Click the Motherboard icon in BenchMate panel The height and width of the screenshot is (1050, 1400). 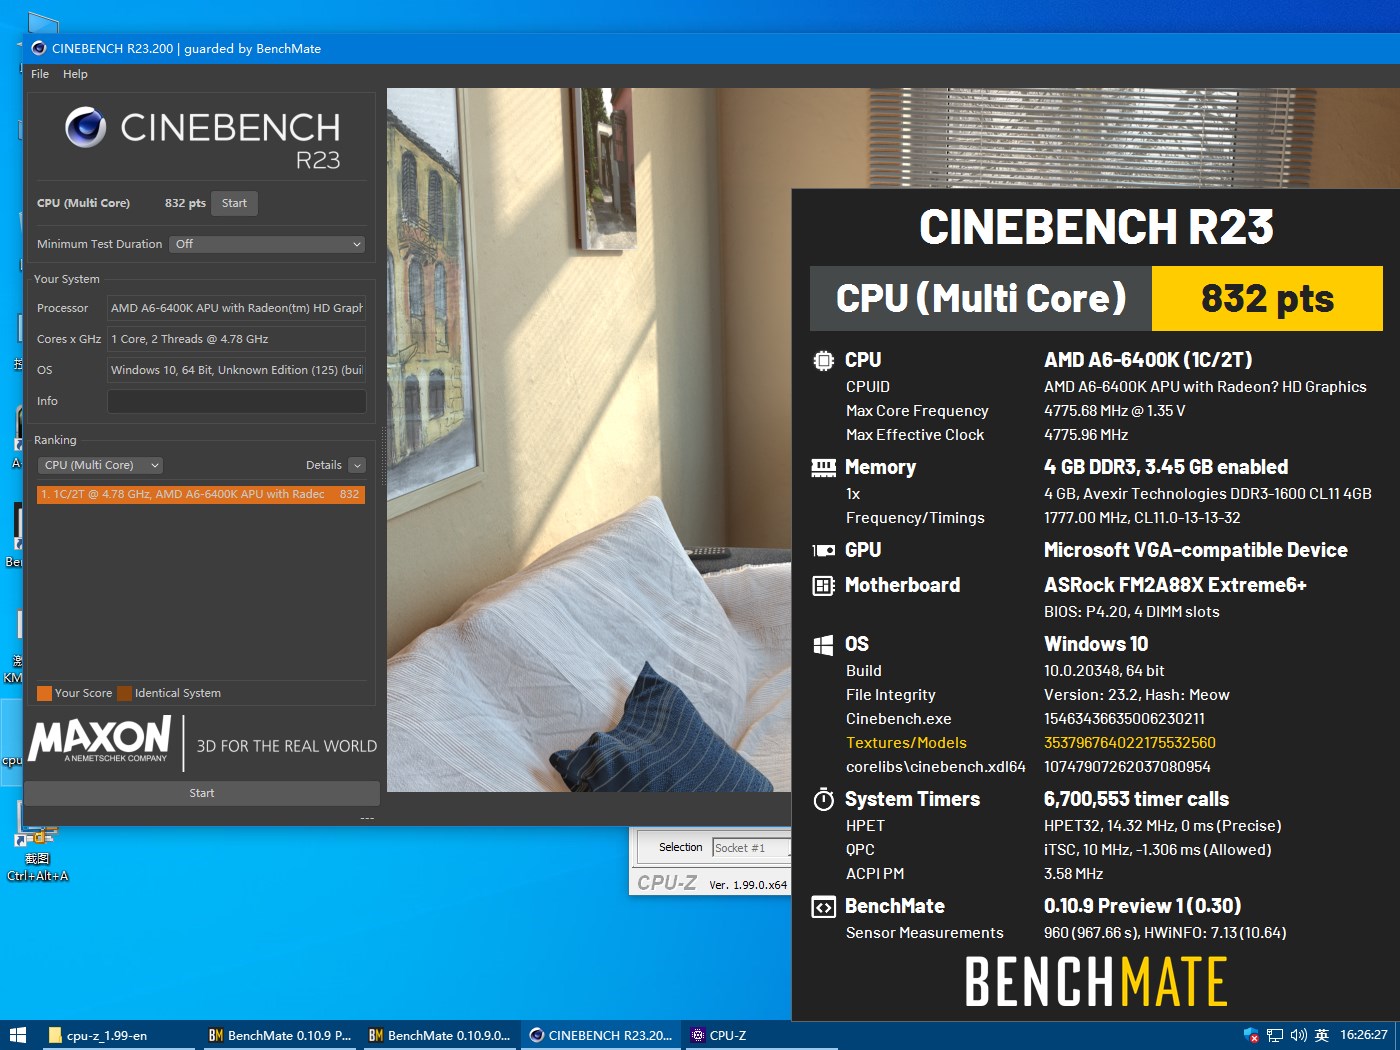click(x=823, y=585)
